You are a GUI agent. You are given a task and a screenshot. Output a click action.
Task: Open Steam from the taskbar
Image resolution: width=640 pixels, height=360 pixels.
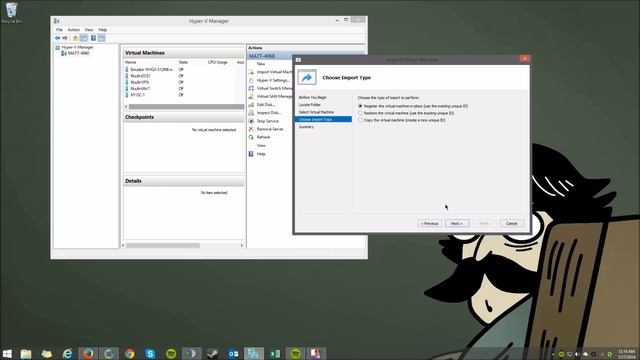212,353
